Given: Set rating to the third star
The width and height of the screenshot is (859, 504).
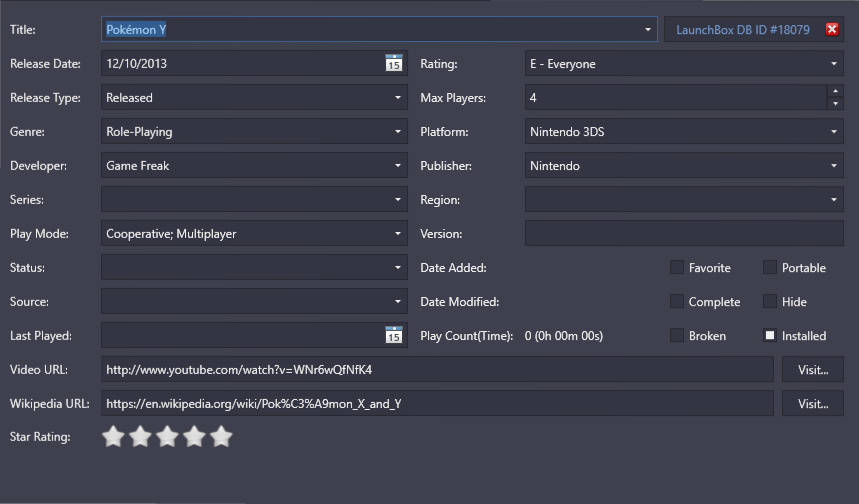Looking at the screenshot, I should click(x=167, y=437).
